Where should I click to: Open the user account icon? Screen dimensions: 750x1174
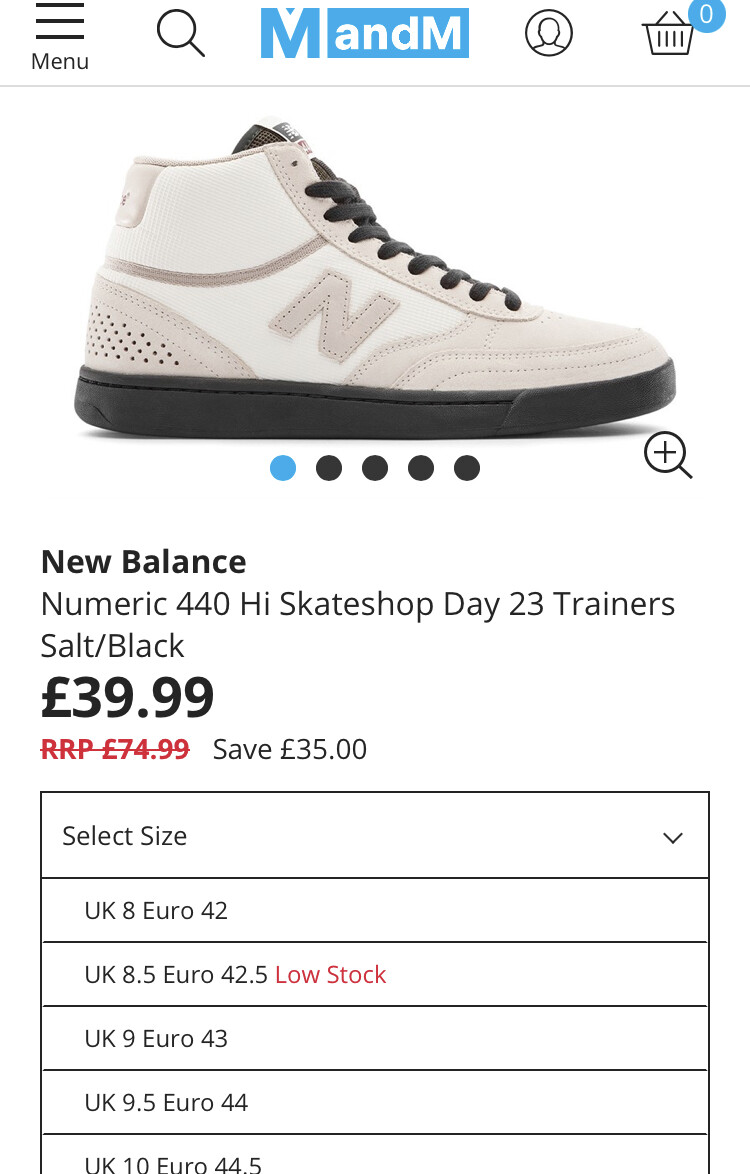point(549,34)
